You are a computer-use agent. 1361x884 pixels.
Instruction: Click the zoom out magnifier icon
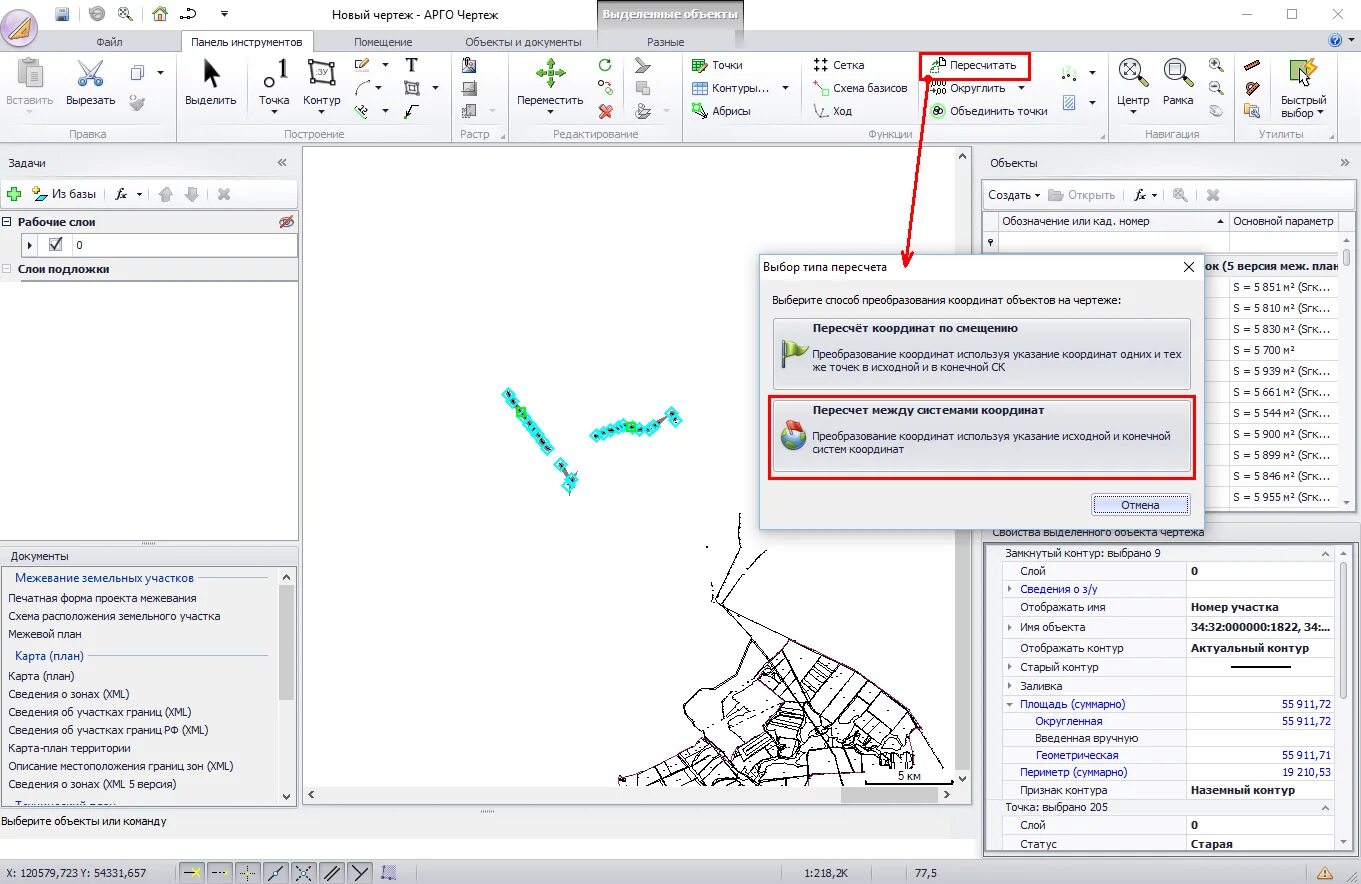tap(1216, 88)
